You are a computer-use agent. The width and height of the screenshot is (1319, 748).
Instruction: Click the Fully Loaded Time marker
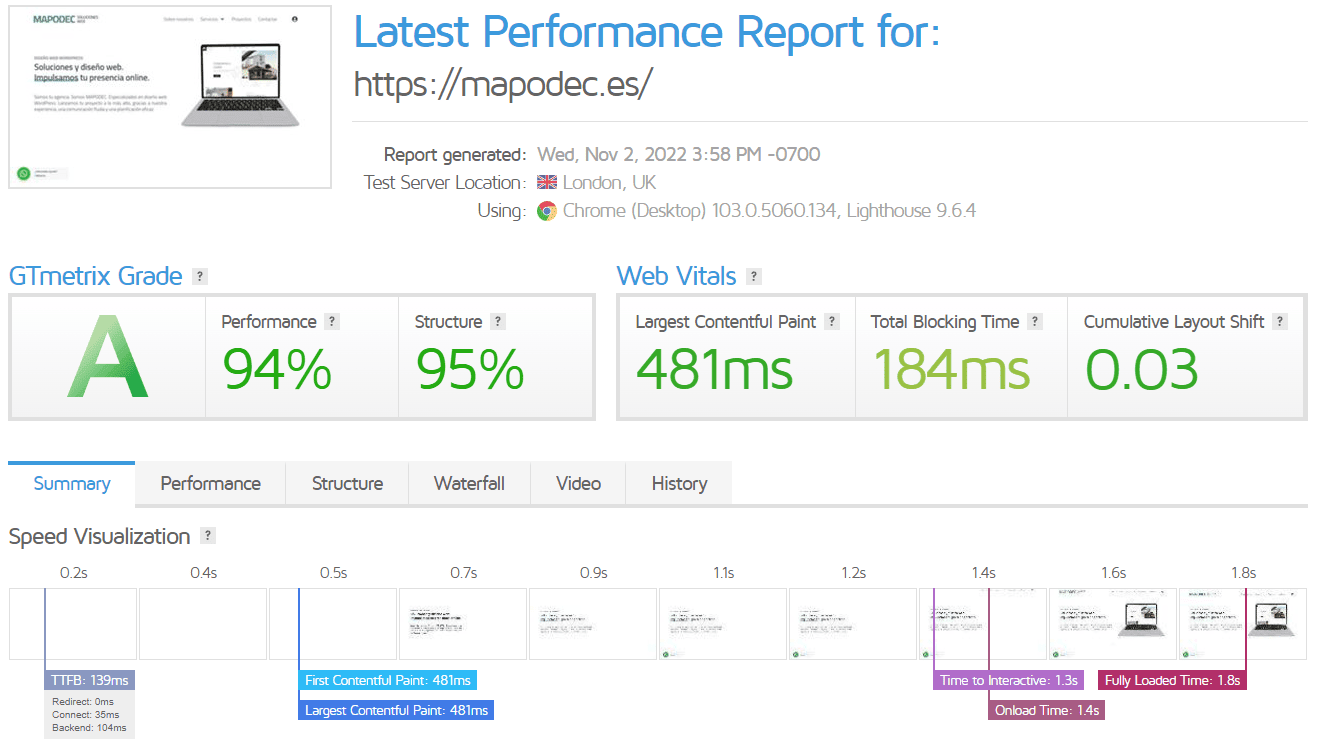tap(1172, 681)
